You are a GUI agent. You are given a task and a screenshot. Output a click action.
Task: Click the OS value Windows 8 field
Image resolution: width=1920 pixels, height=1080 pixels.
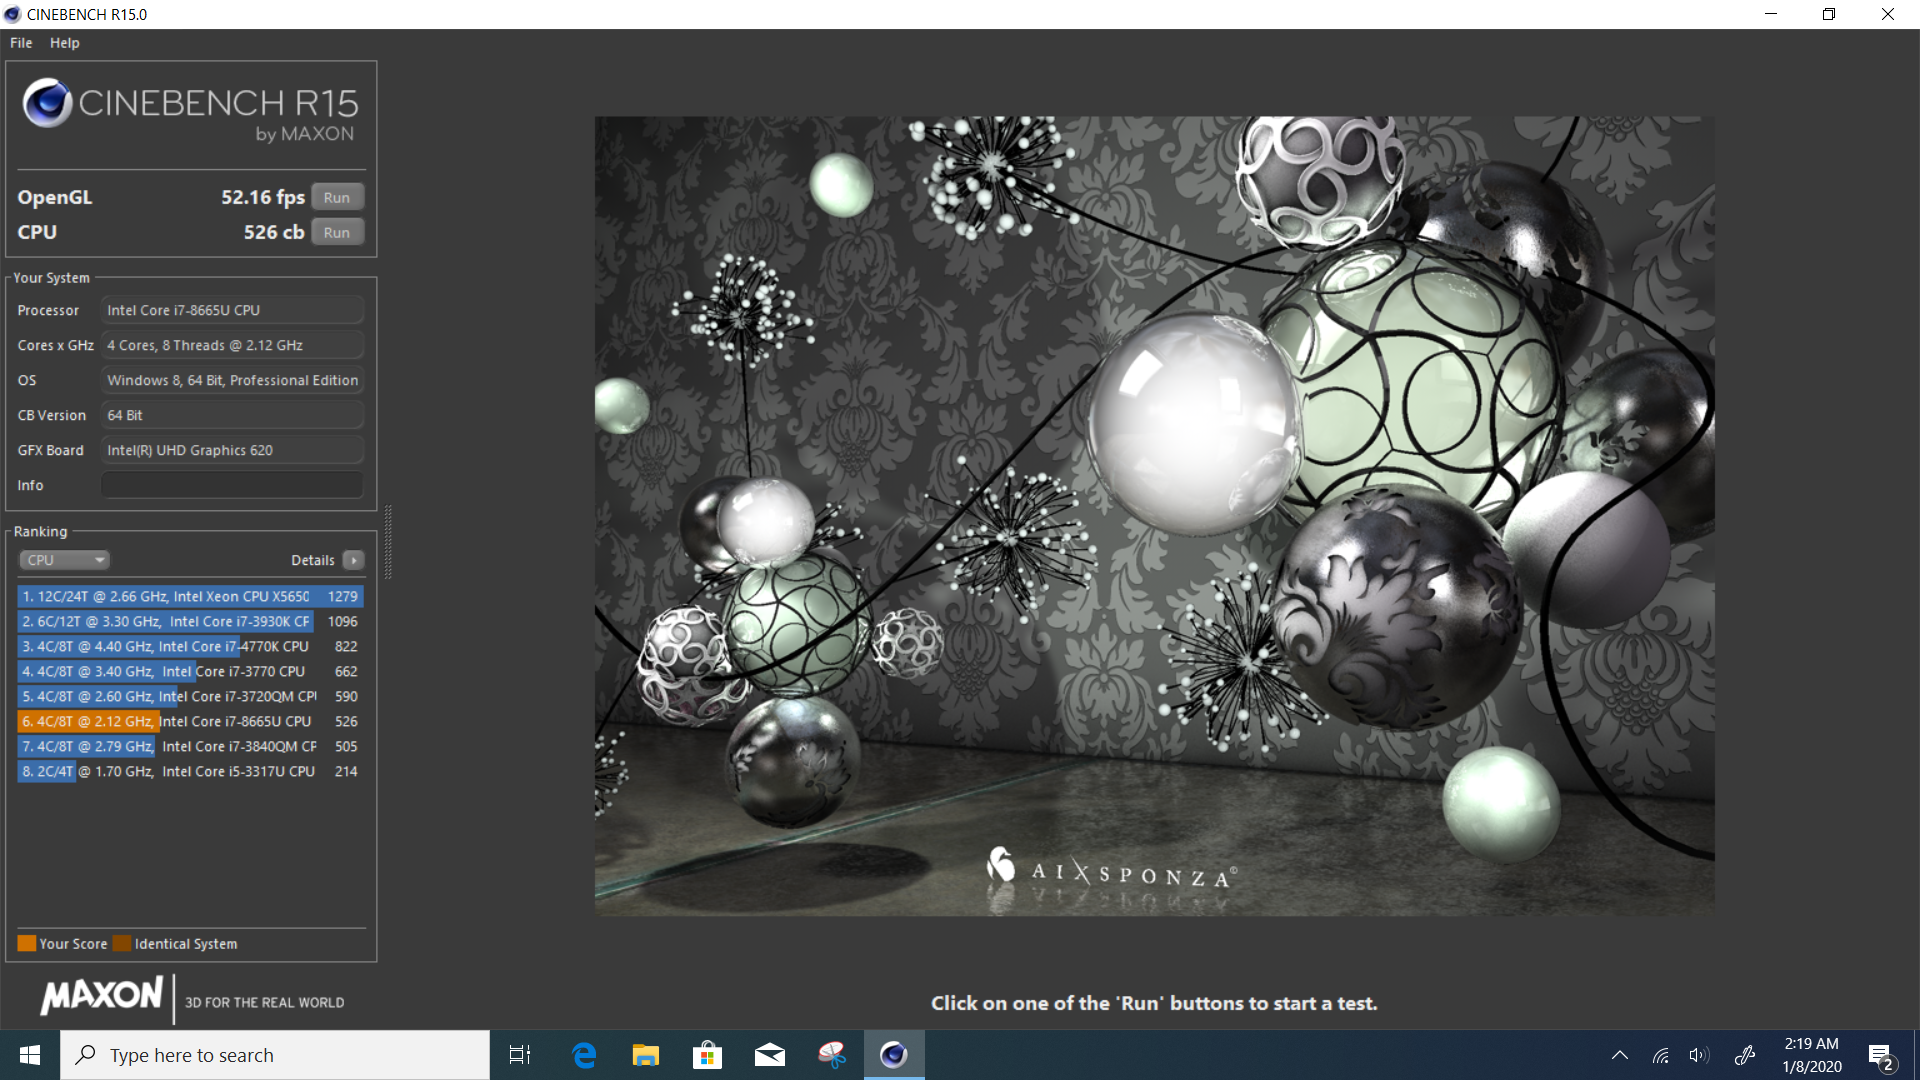point(232,380)
